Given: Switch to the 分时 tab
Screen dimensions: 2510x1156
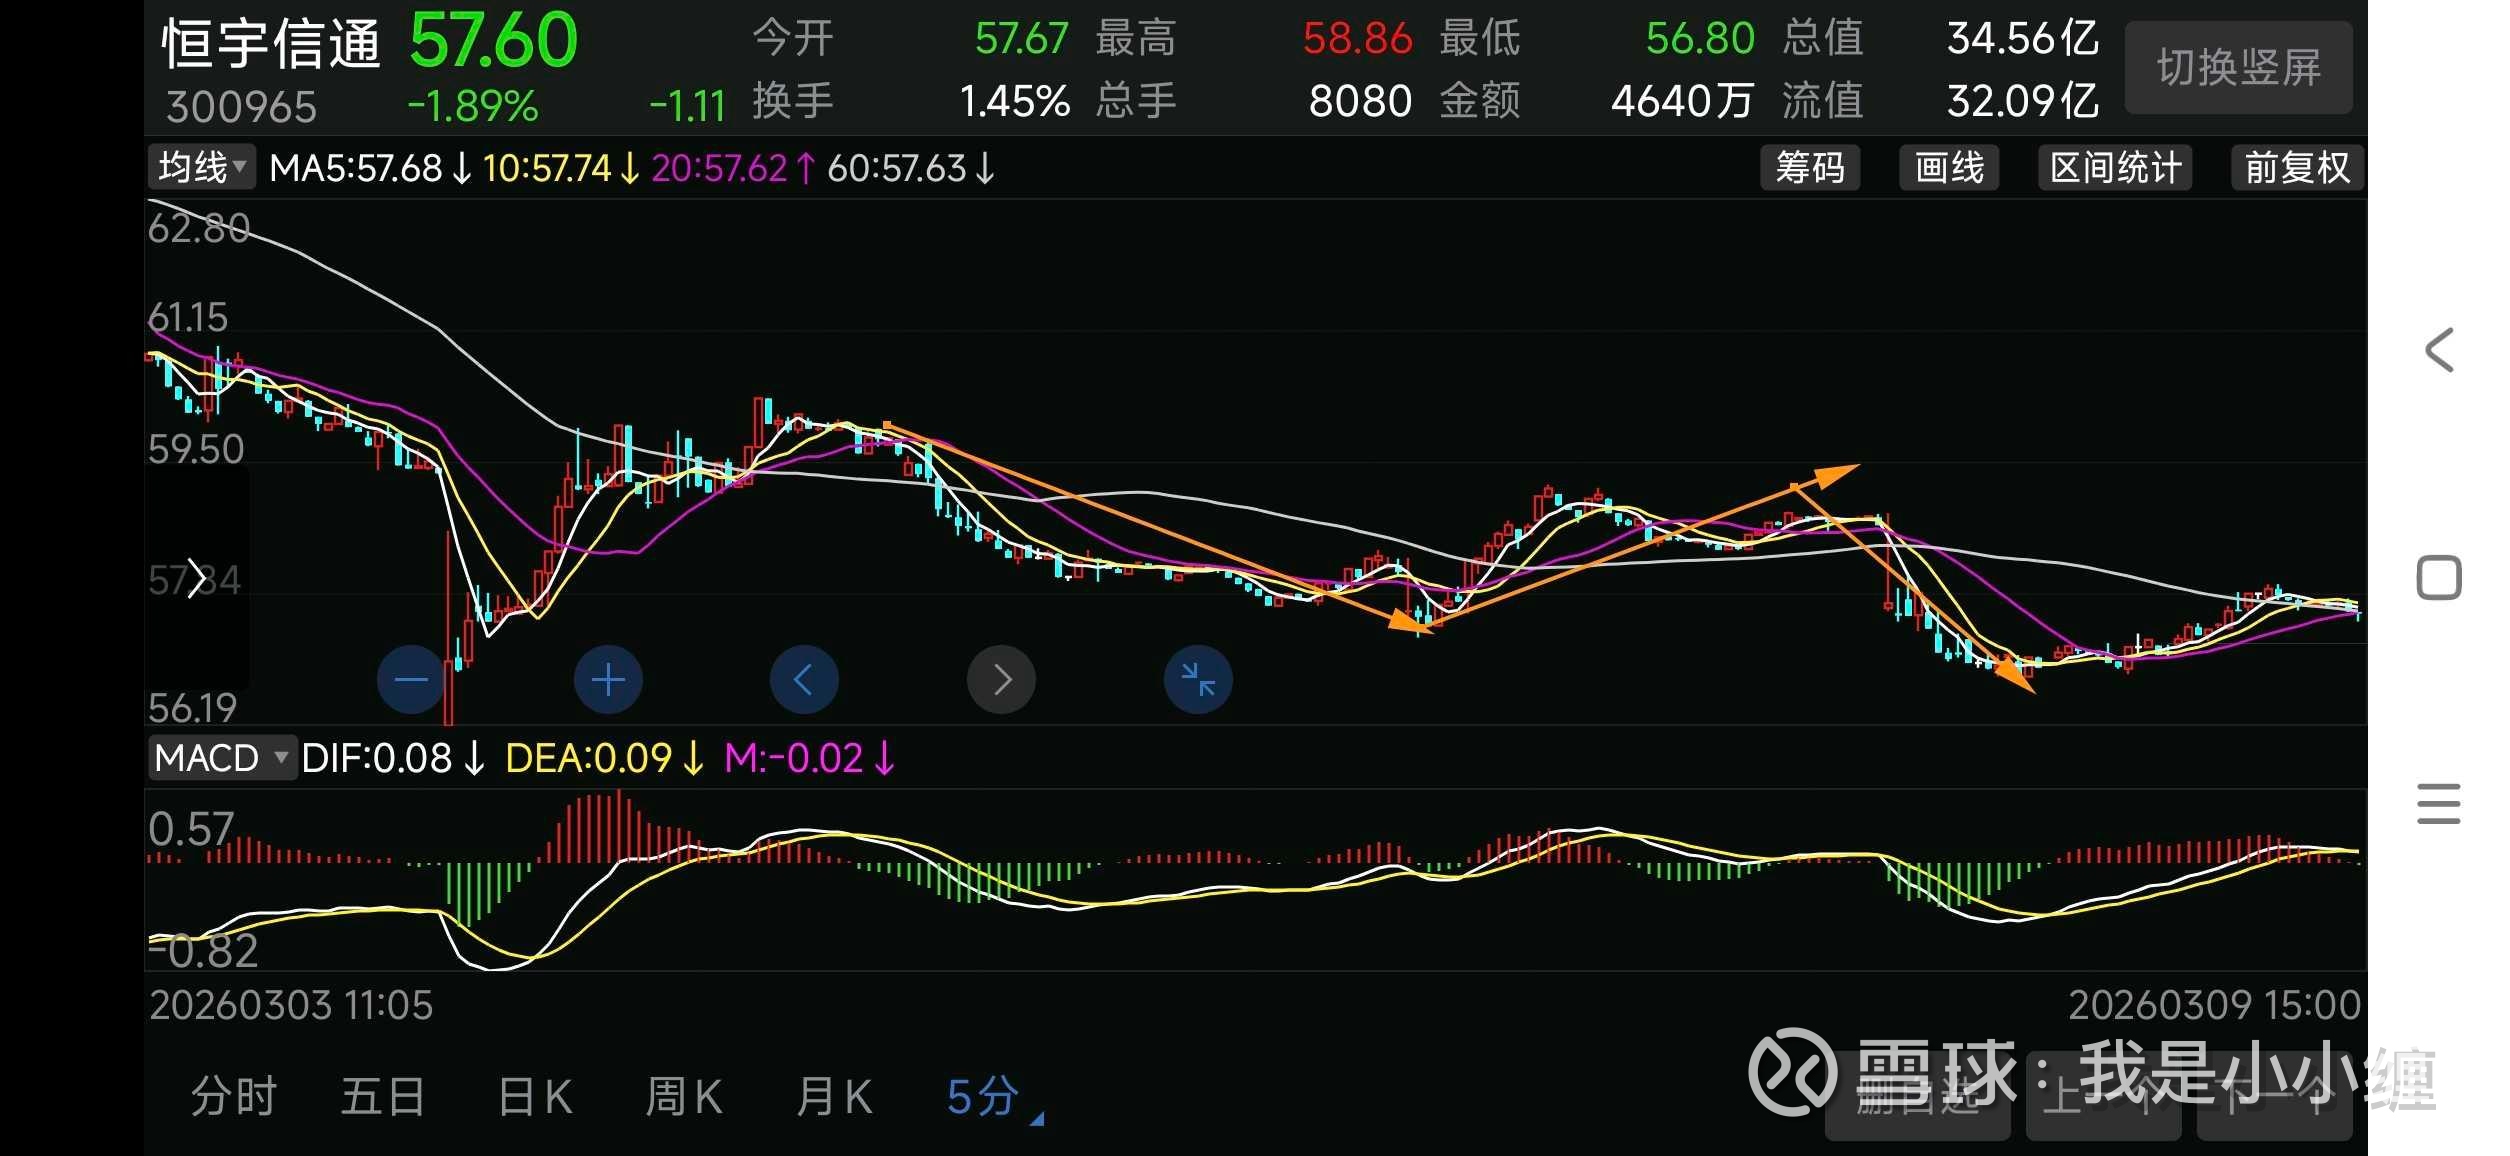Looking at the screenshot, I should [233, 1097].
